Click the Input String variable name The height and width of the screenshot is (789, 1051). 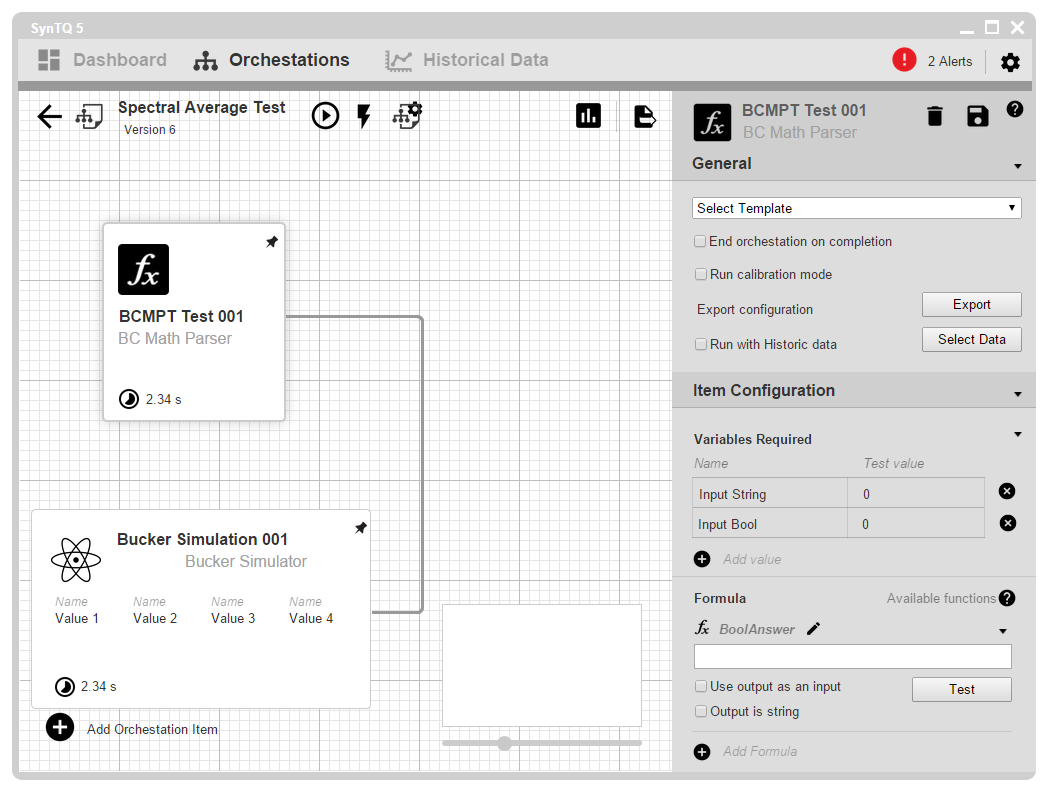[732, 494]
